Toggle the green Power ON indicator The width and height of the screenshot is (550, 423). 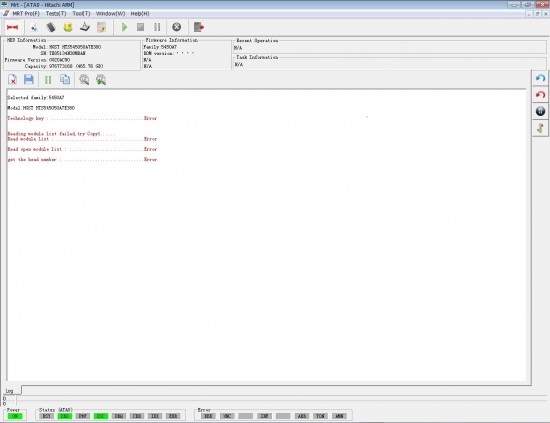(x=15, y=416)
